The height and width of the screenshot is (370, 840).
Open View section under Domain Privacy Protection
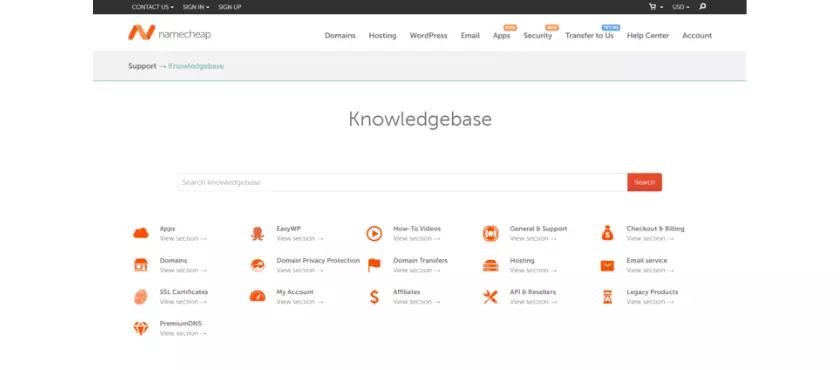click(x=299, y=270)
